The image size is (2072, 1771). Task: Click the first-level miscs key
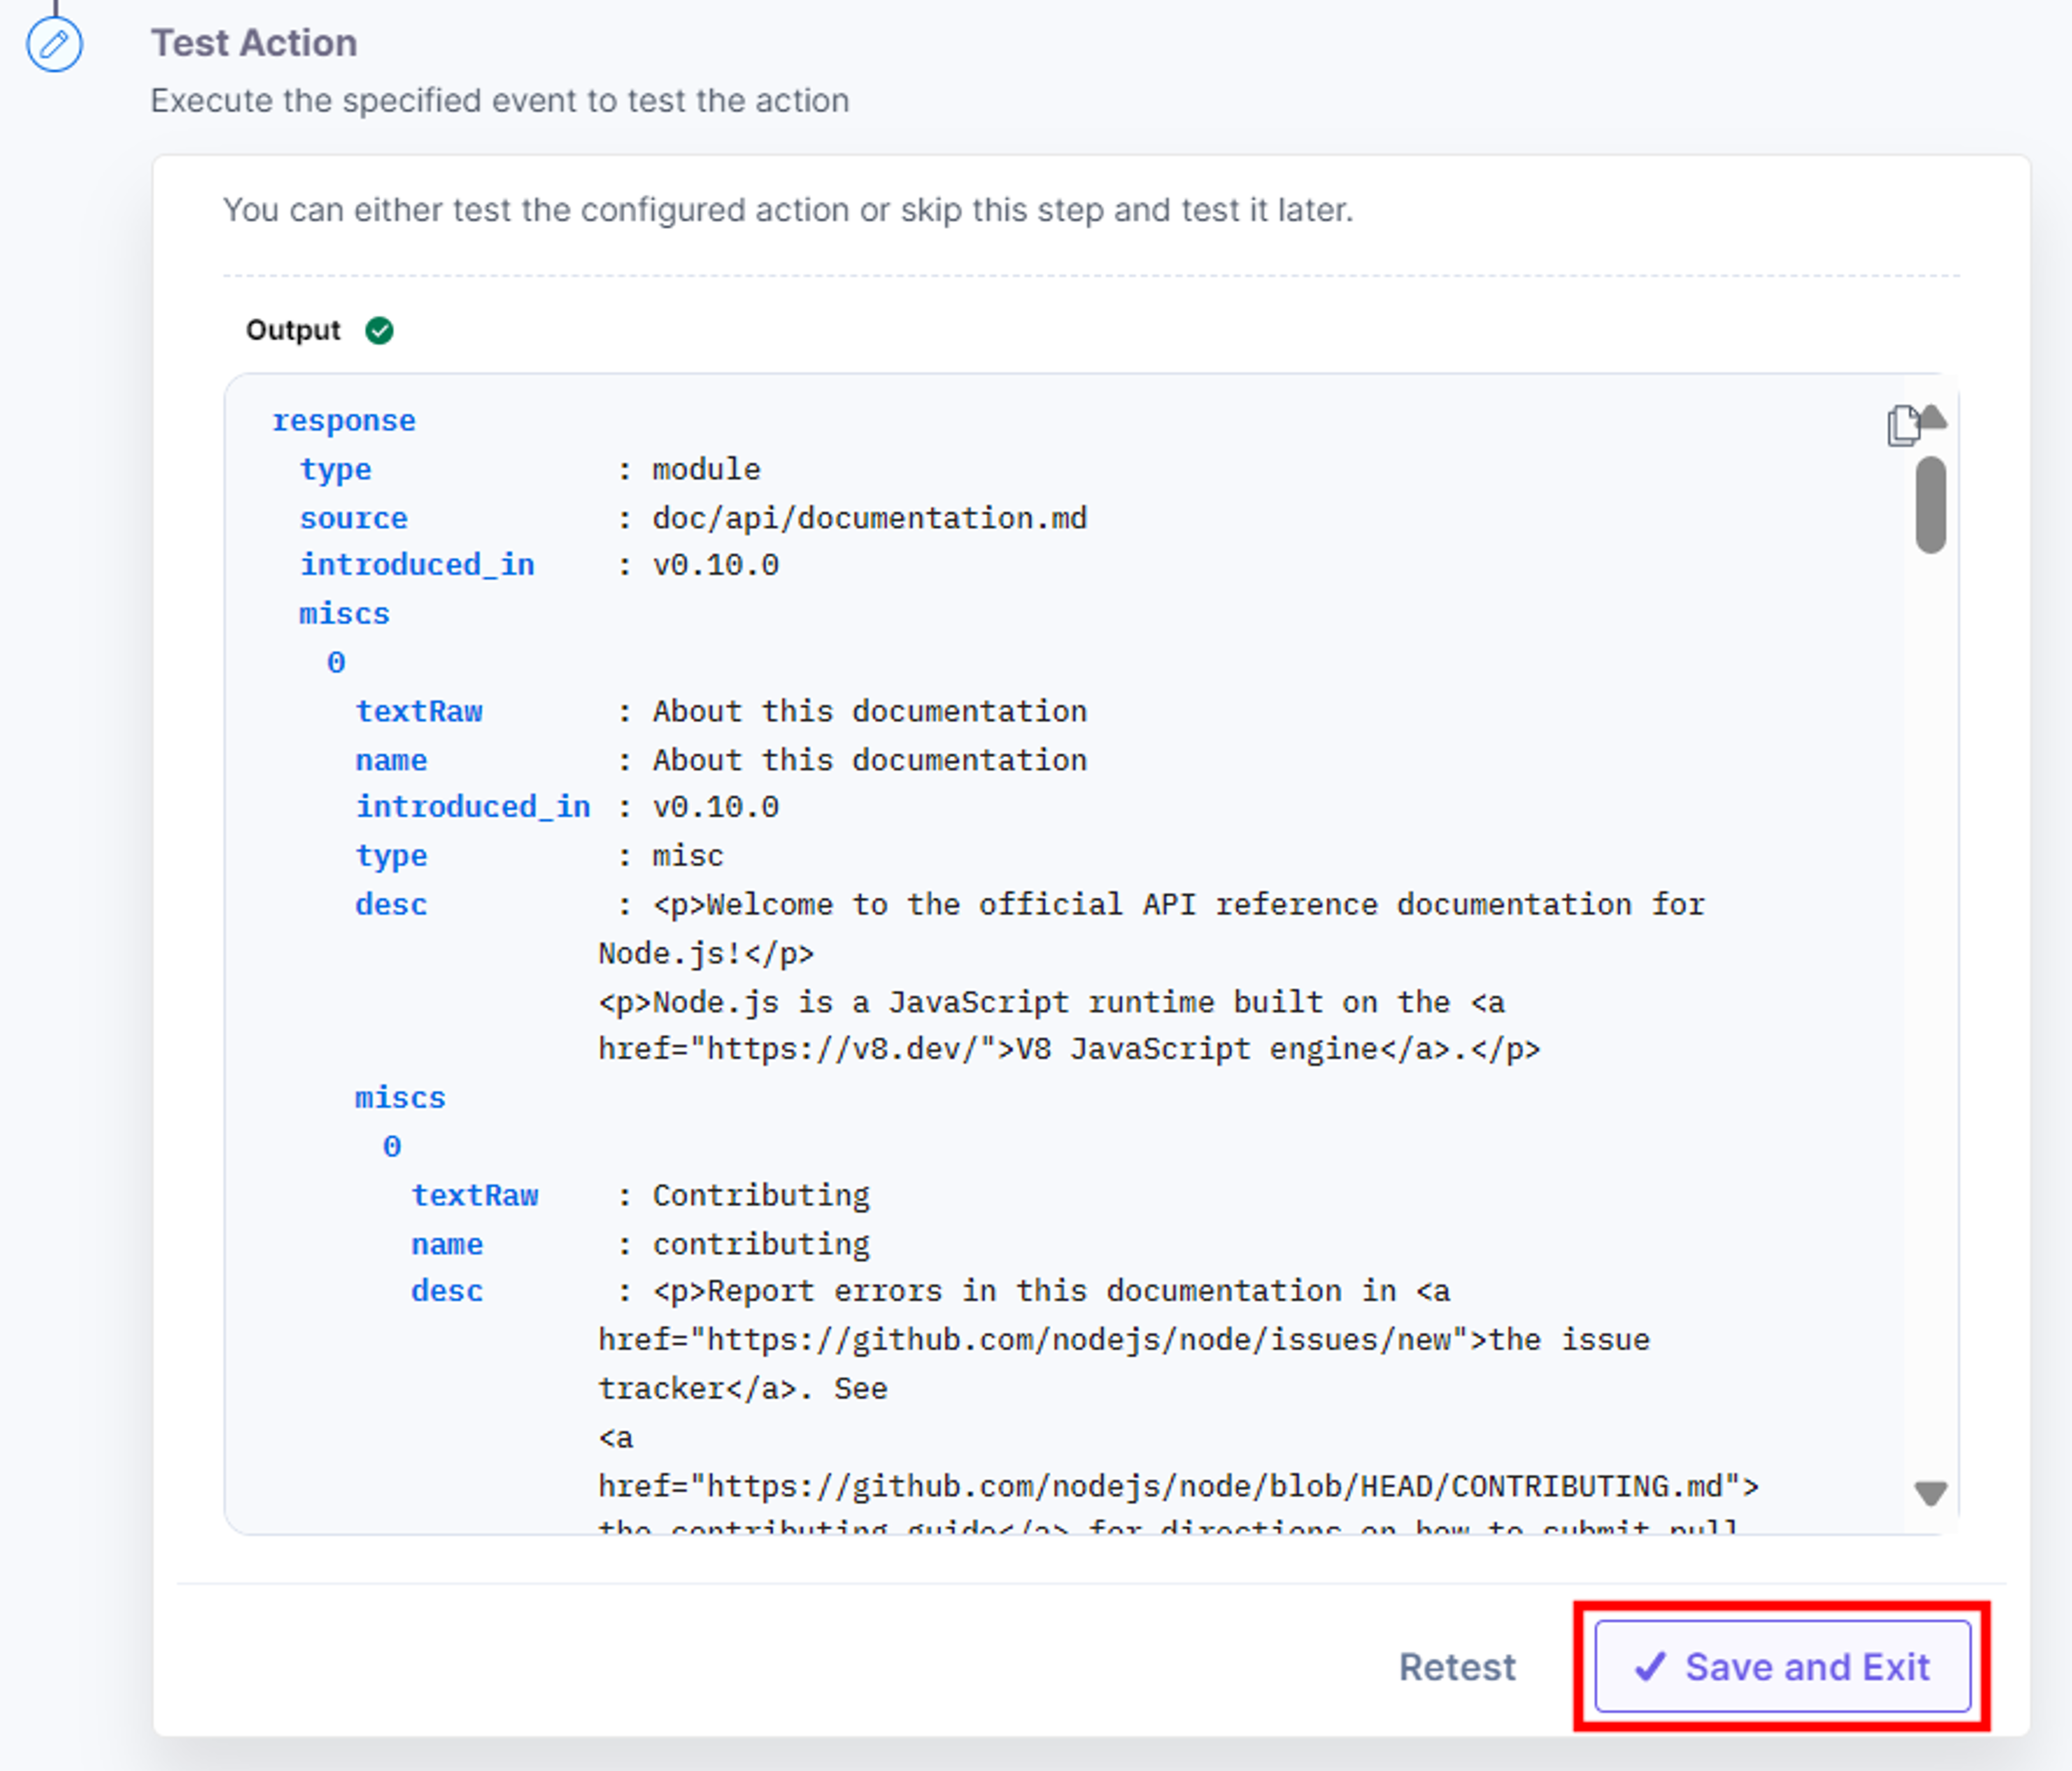[x=344, y=613]
